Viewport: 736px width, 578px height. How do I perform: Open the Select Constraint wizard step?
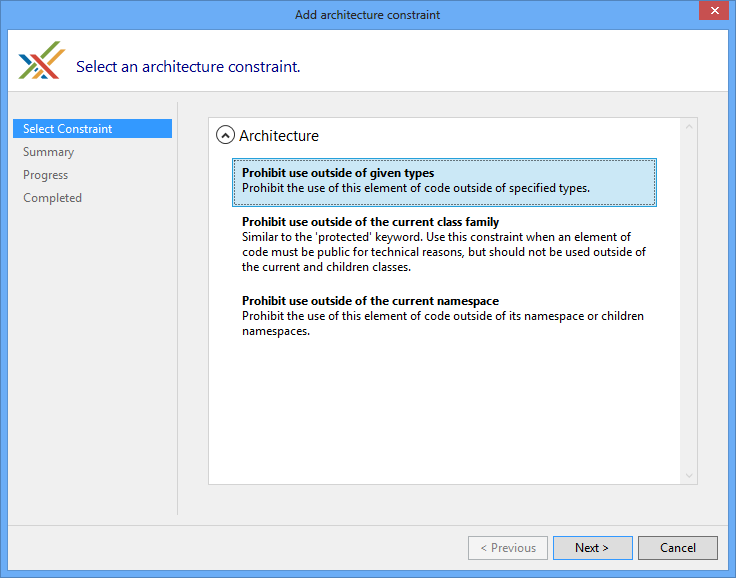point(68,129)
